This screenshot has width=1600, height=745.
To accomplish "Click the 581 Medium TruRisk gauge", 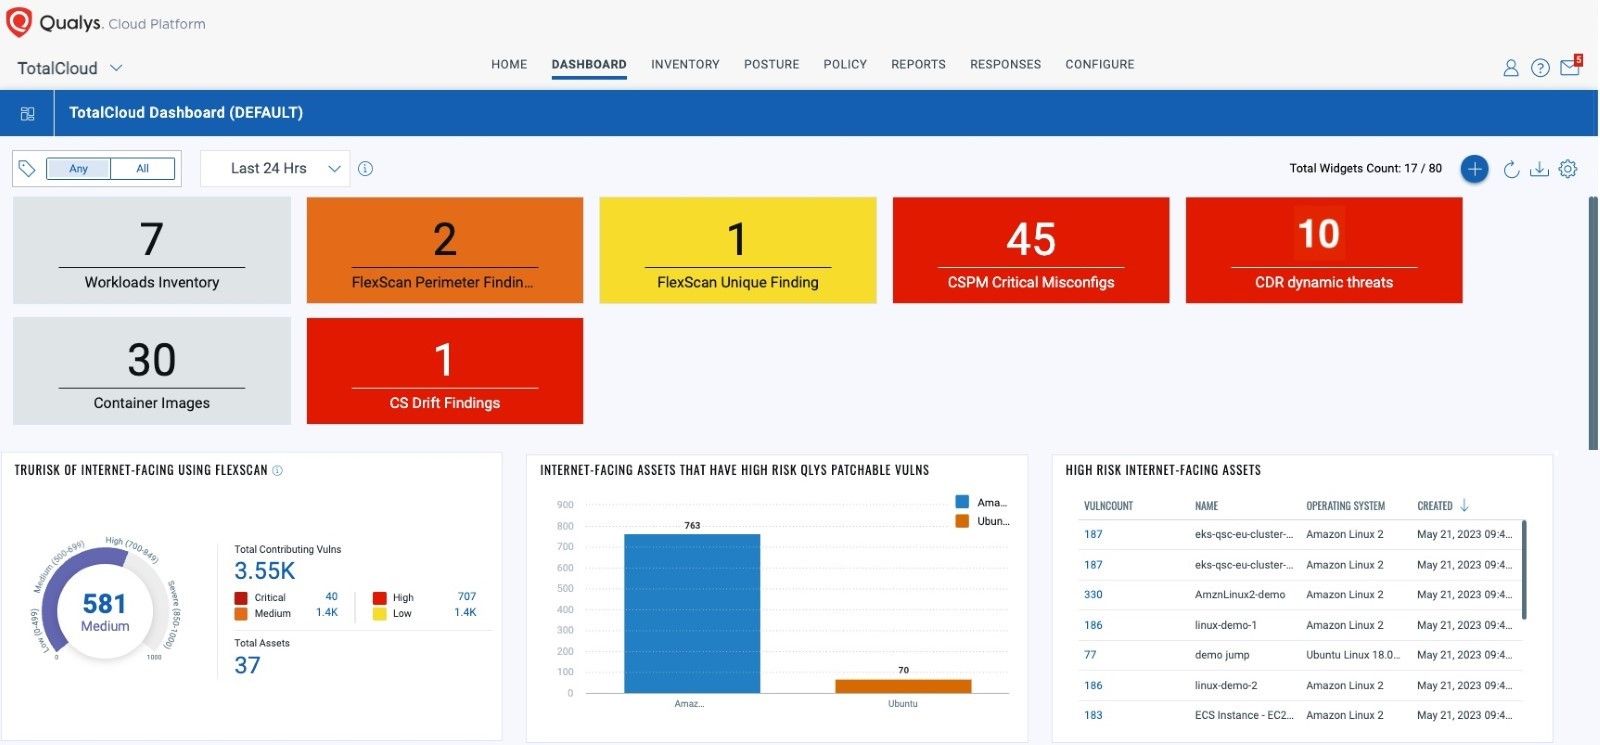I will coord(105,611).
